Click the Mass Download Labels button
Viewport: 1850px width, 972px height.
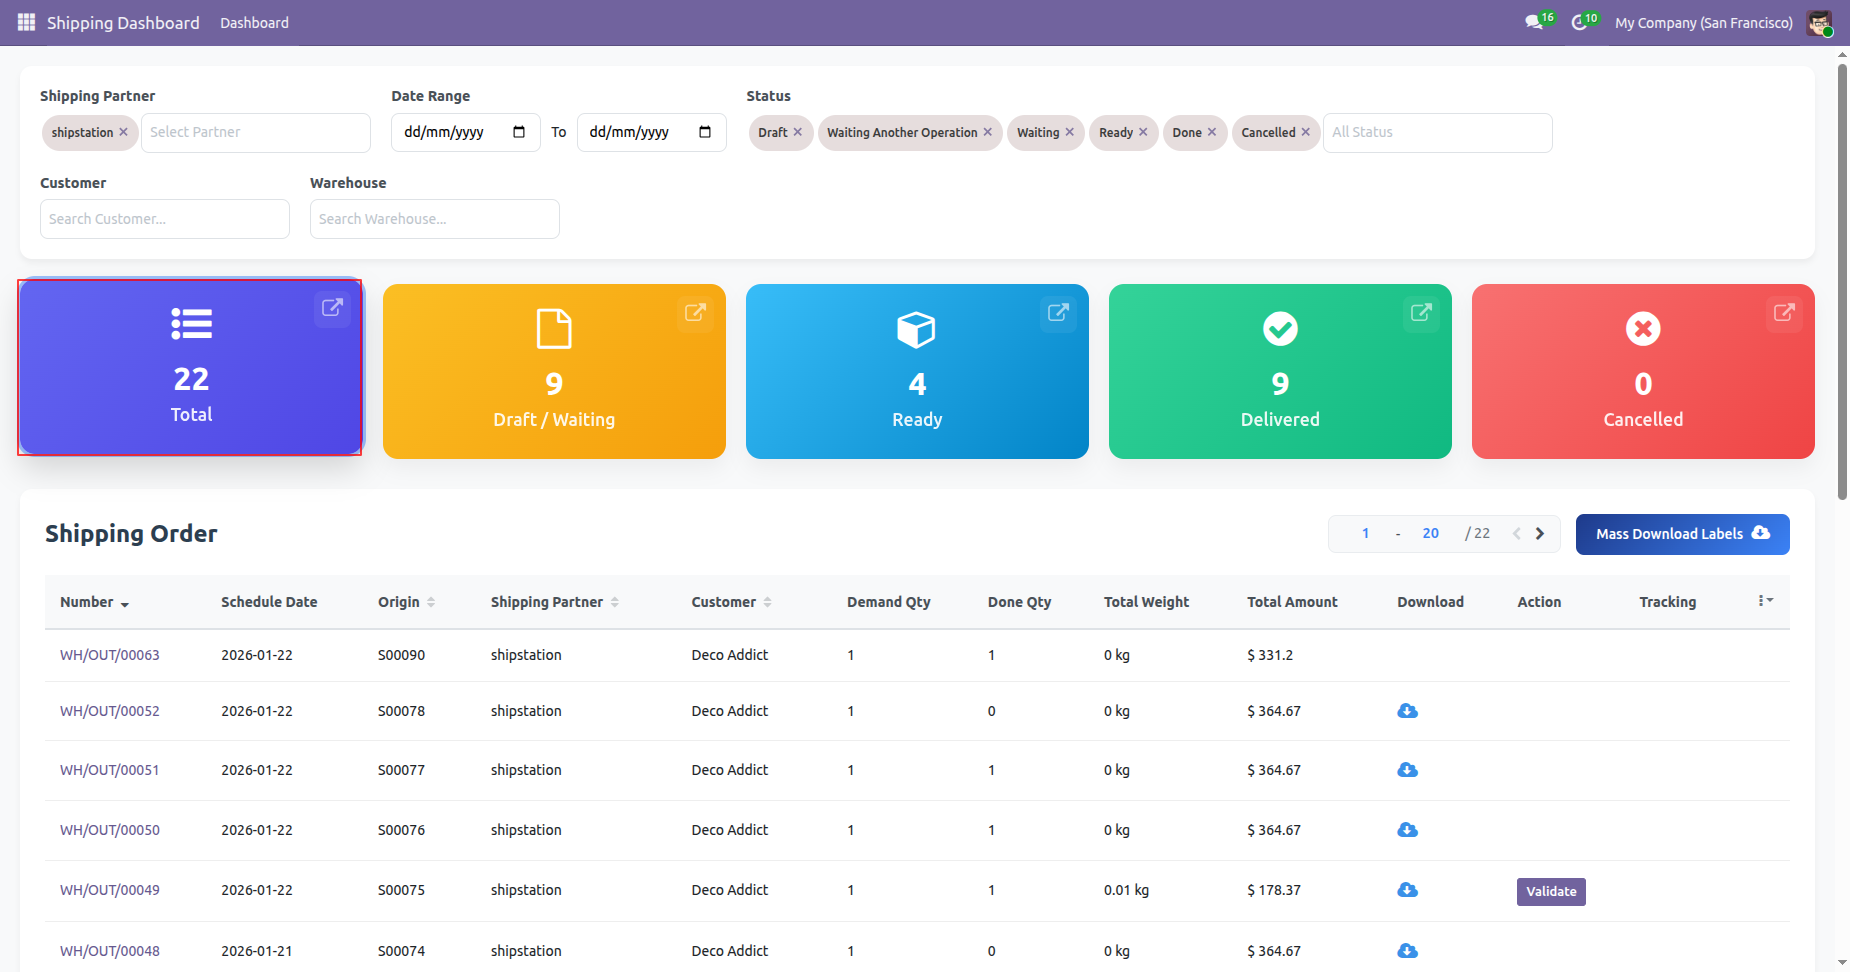[x=1682, y=534]
